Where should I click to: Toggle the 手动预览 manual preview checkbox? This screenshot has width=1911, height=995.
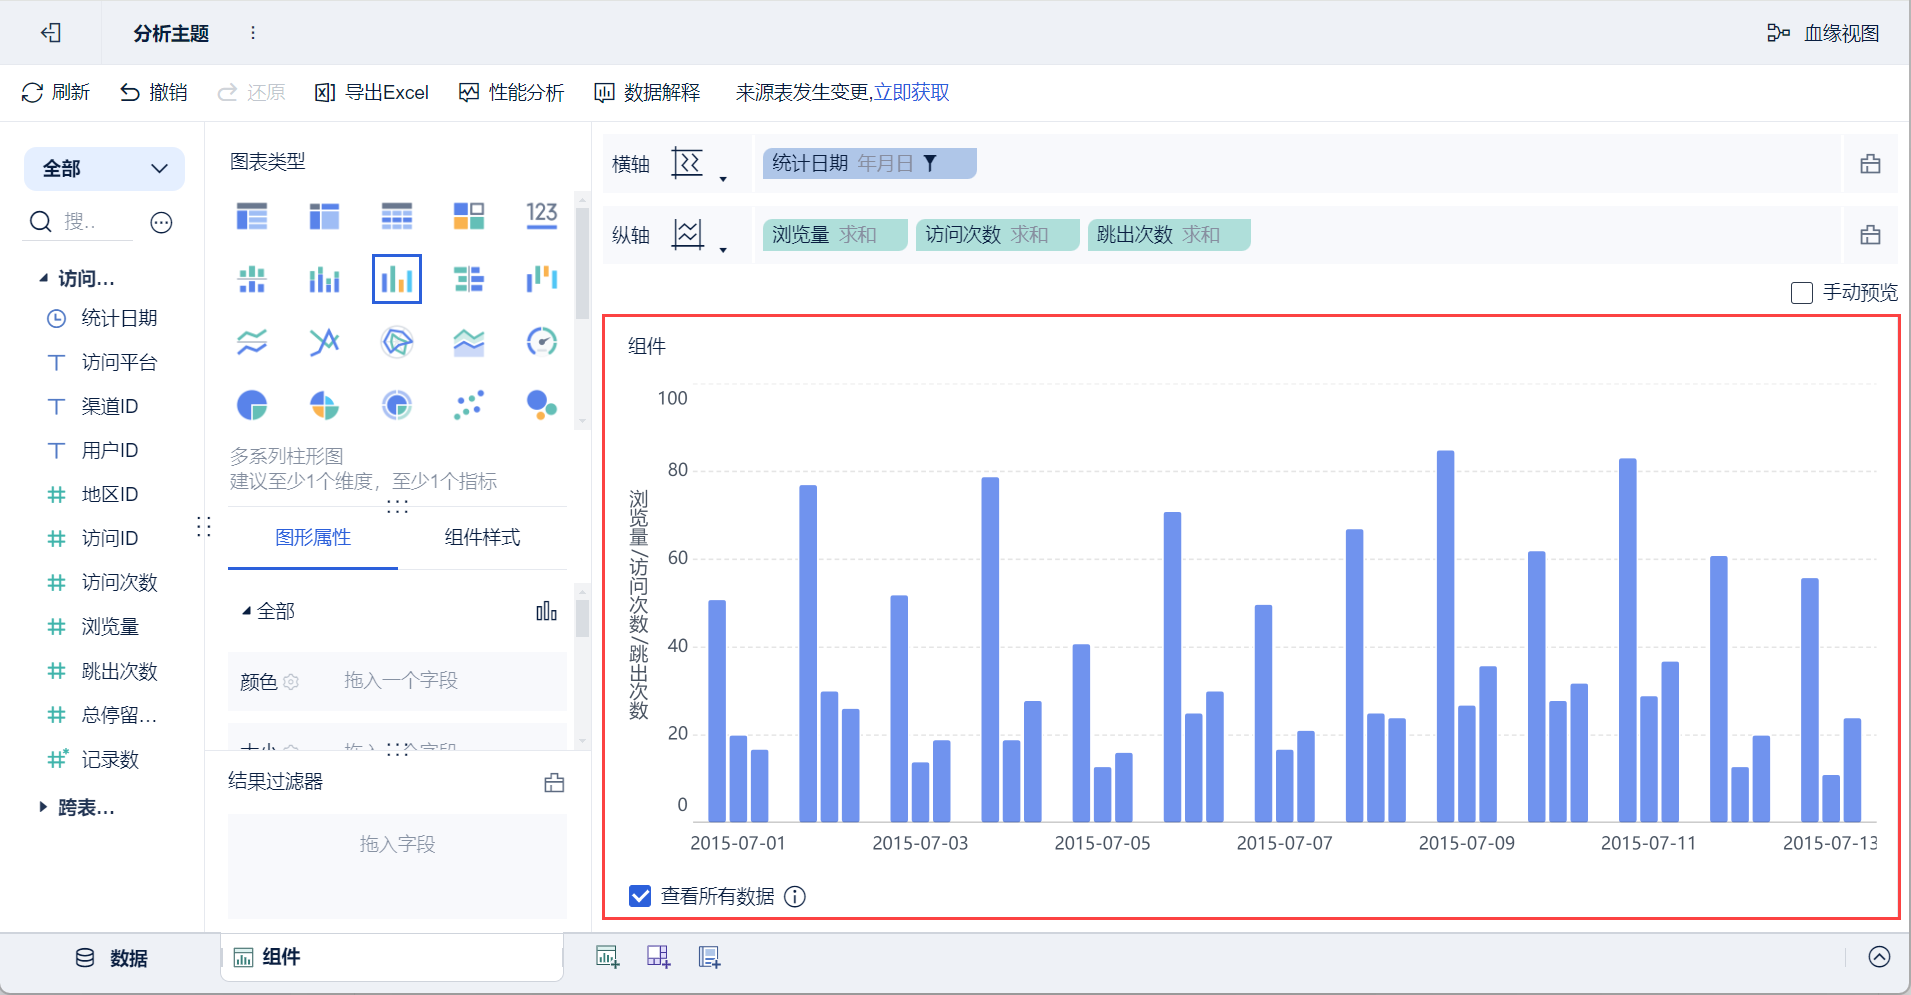click(1803, 292)
